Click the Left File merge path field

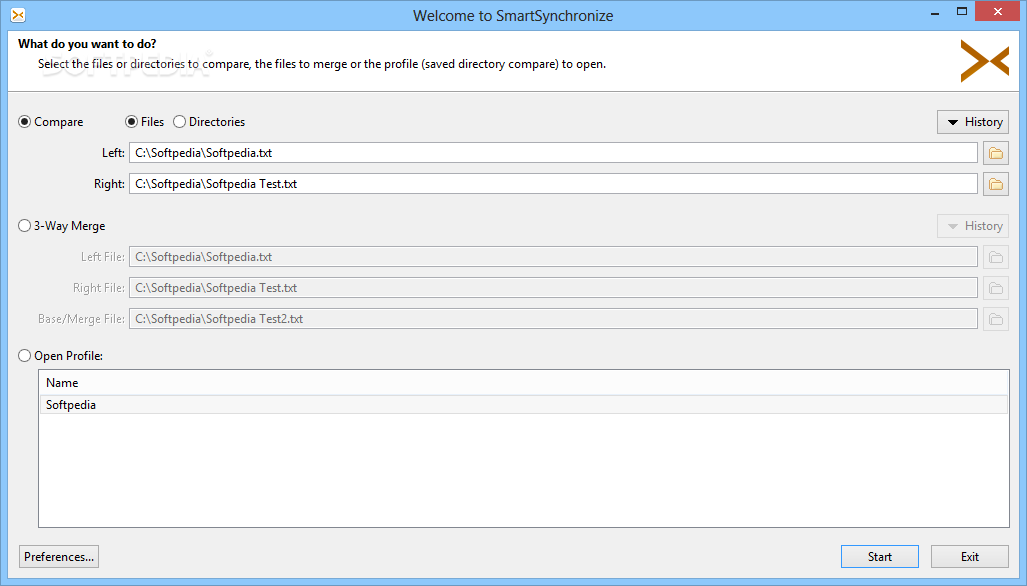click(x=553, y=257)
